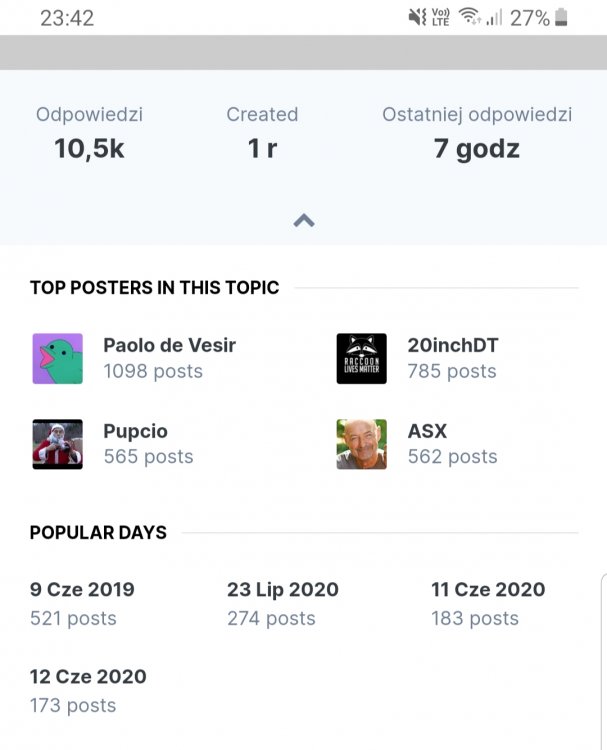
Task: Tap the muted sound status icon
Action: (x=417, y=17)
